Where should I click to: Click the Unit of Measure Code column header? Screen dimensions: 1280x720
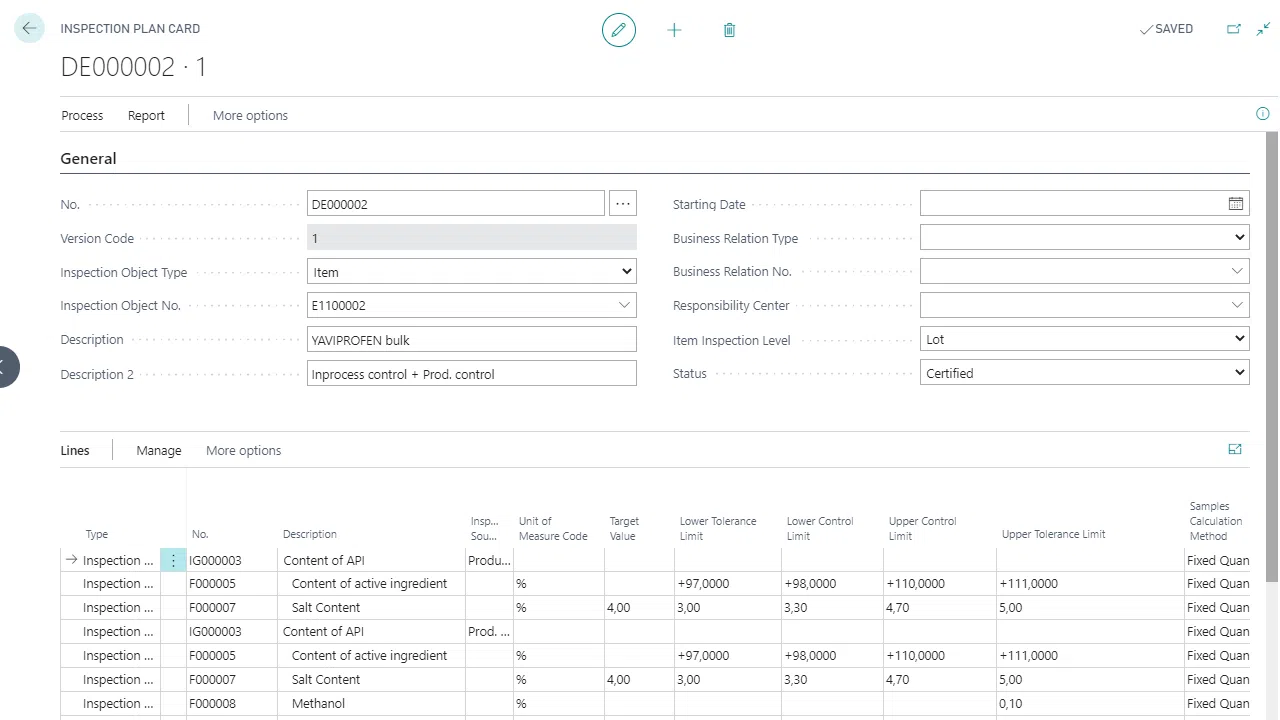[553, 528]
